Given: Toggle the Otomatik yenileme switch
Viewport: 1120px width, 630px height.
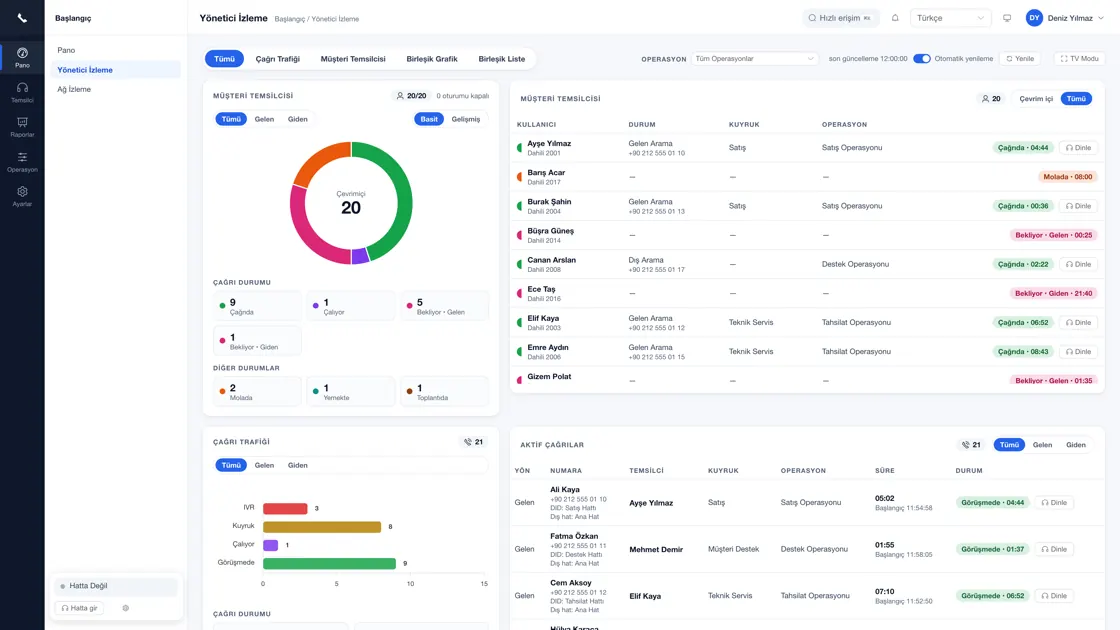Looking at the screenshot, I should pyautogui.click(x=921, y=59).
